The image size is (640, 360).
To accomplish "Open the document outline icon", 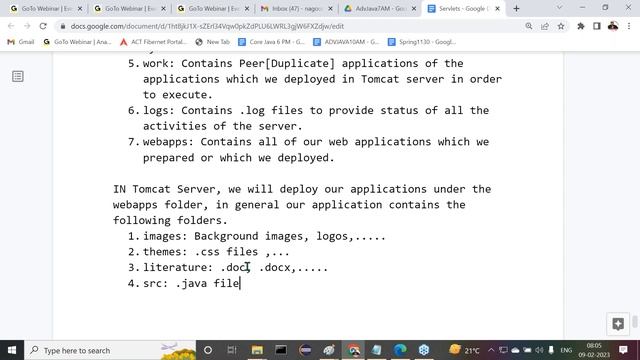I will (18, 76).
